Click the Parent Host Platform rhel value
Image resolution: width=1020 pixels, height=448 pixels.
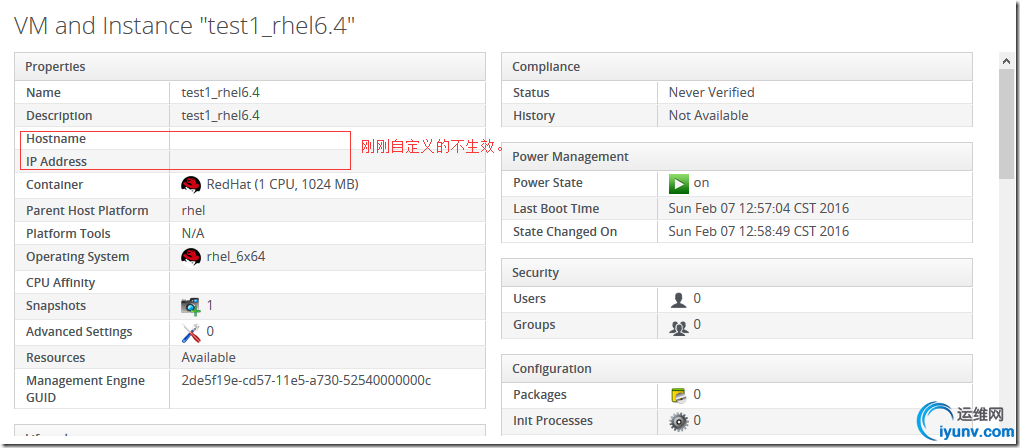click(x=193, y=210)
